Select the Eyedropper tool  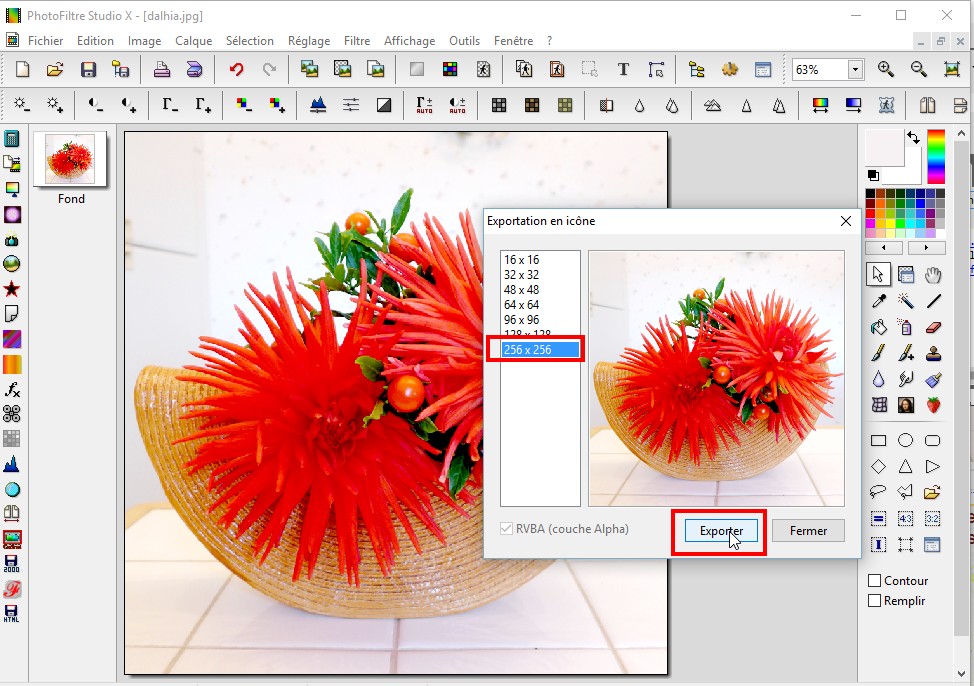[x=878, y=301]
